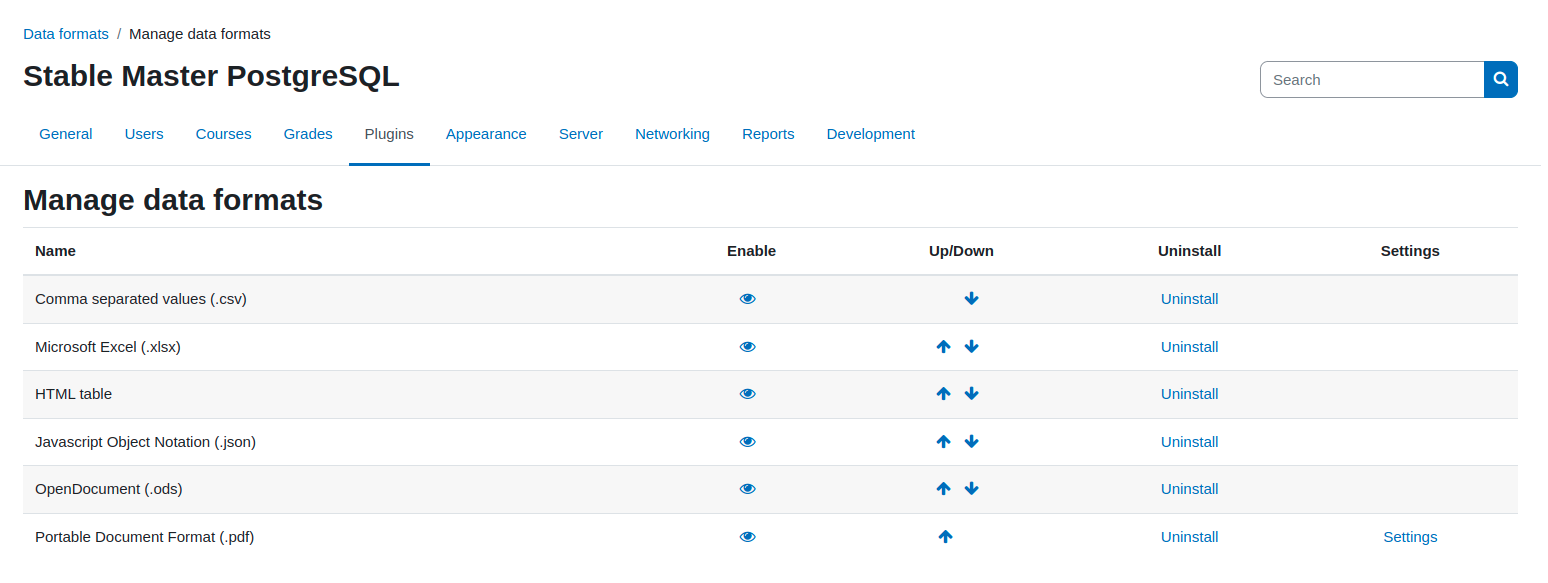Click the 'Settings' column header
This screenshot has height=583, width=1548.
(1410, 251)
